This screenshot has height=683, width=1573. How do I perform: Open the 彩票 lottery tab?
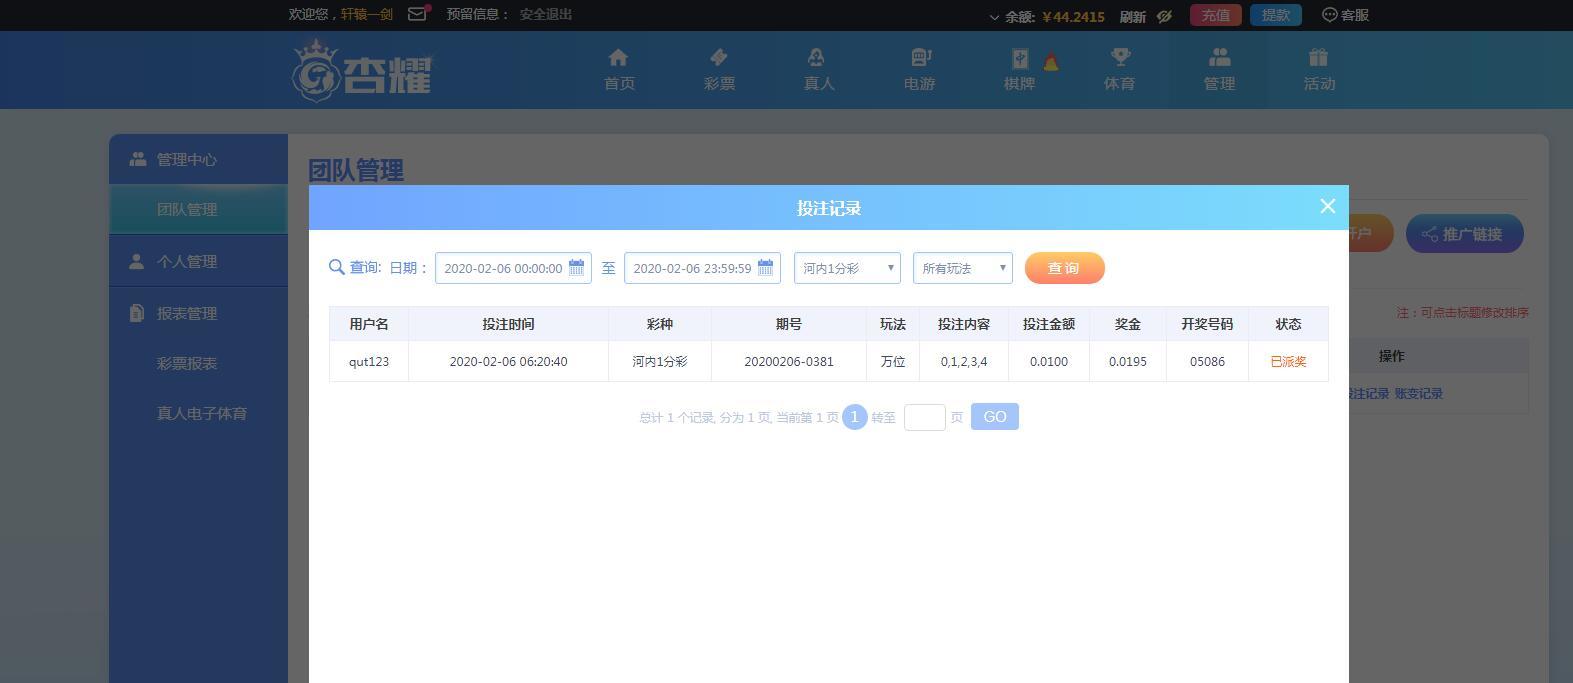pyautogui.click(x=719, y=70)
